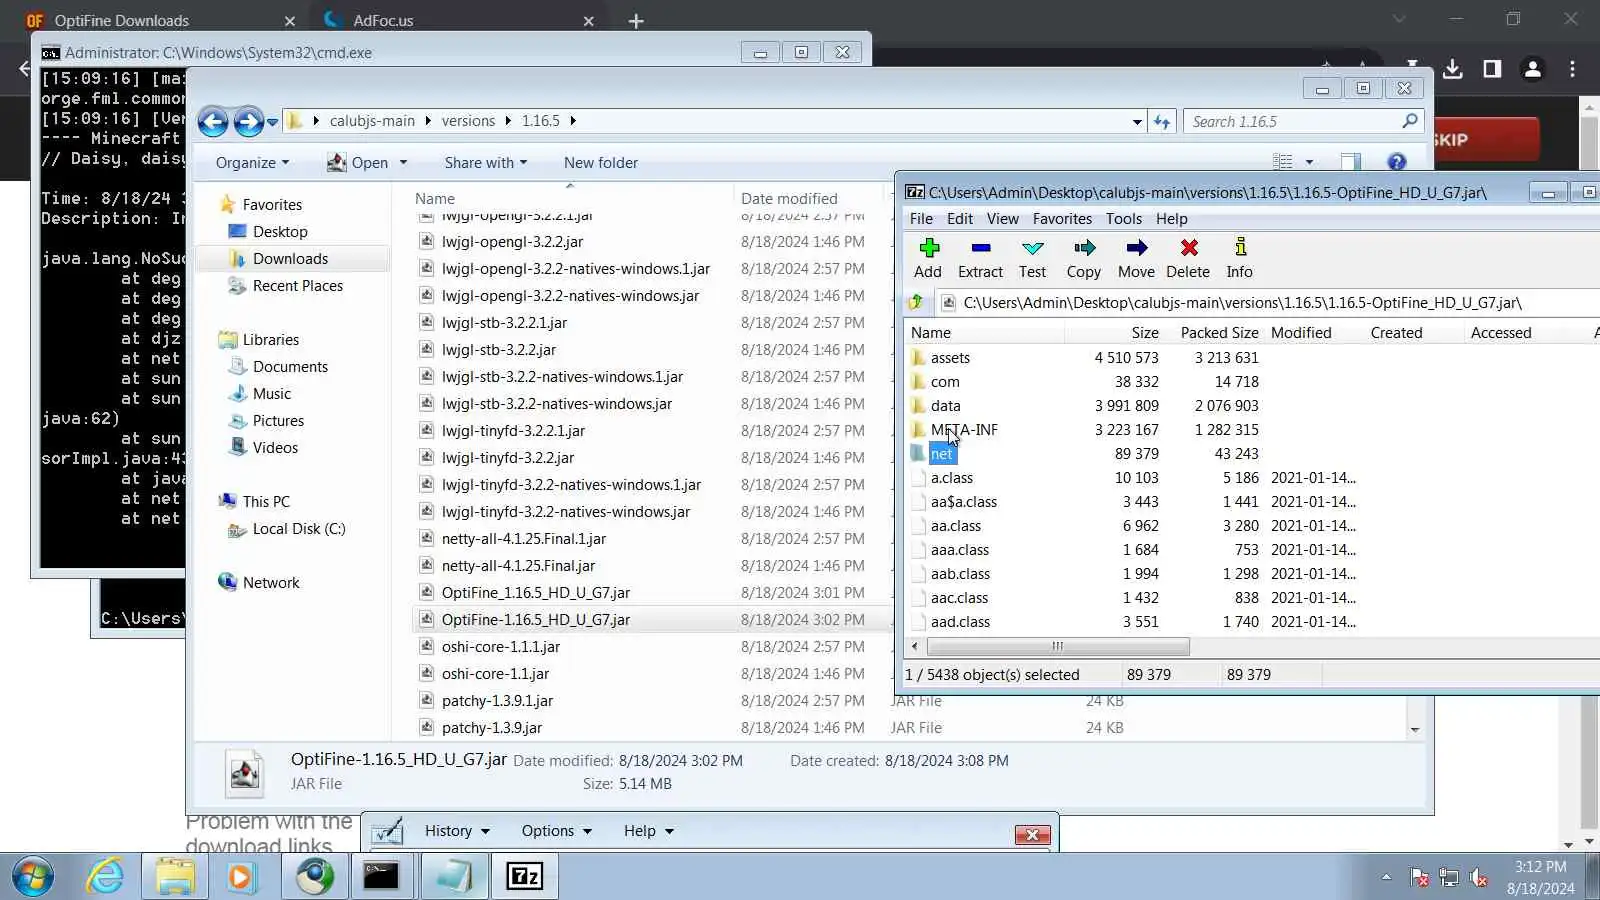Click the volume icon in the system tray
The image size is (1600, 900).
[x=1479, y=878]
